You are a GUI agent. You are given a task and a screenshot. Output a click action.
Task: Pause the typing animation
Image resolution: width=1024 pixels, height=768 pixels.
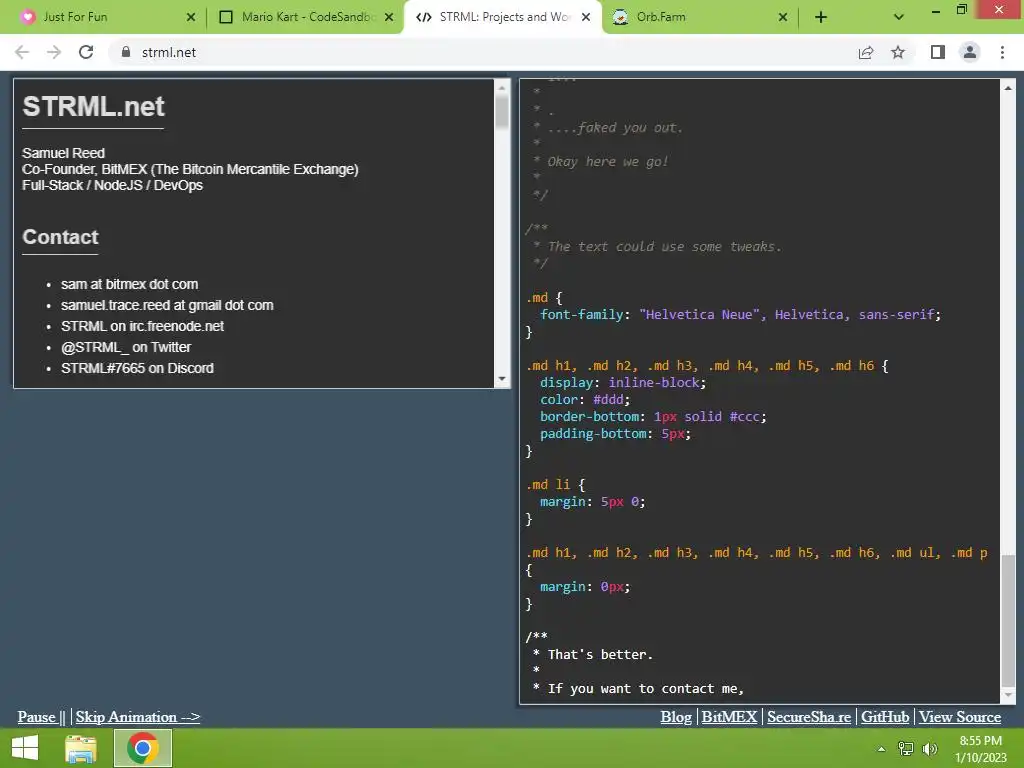click(x=41, y=717)
